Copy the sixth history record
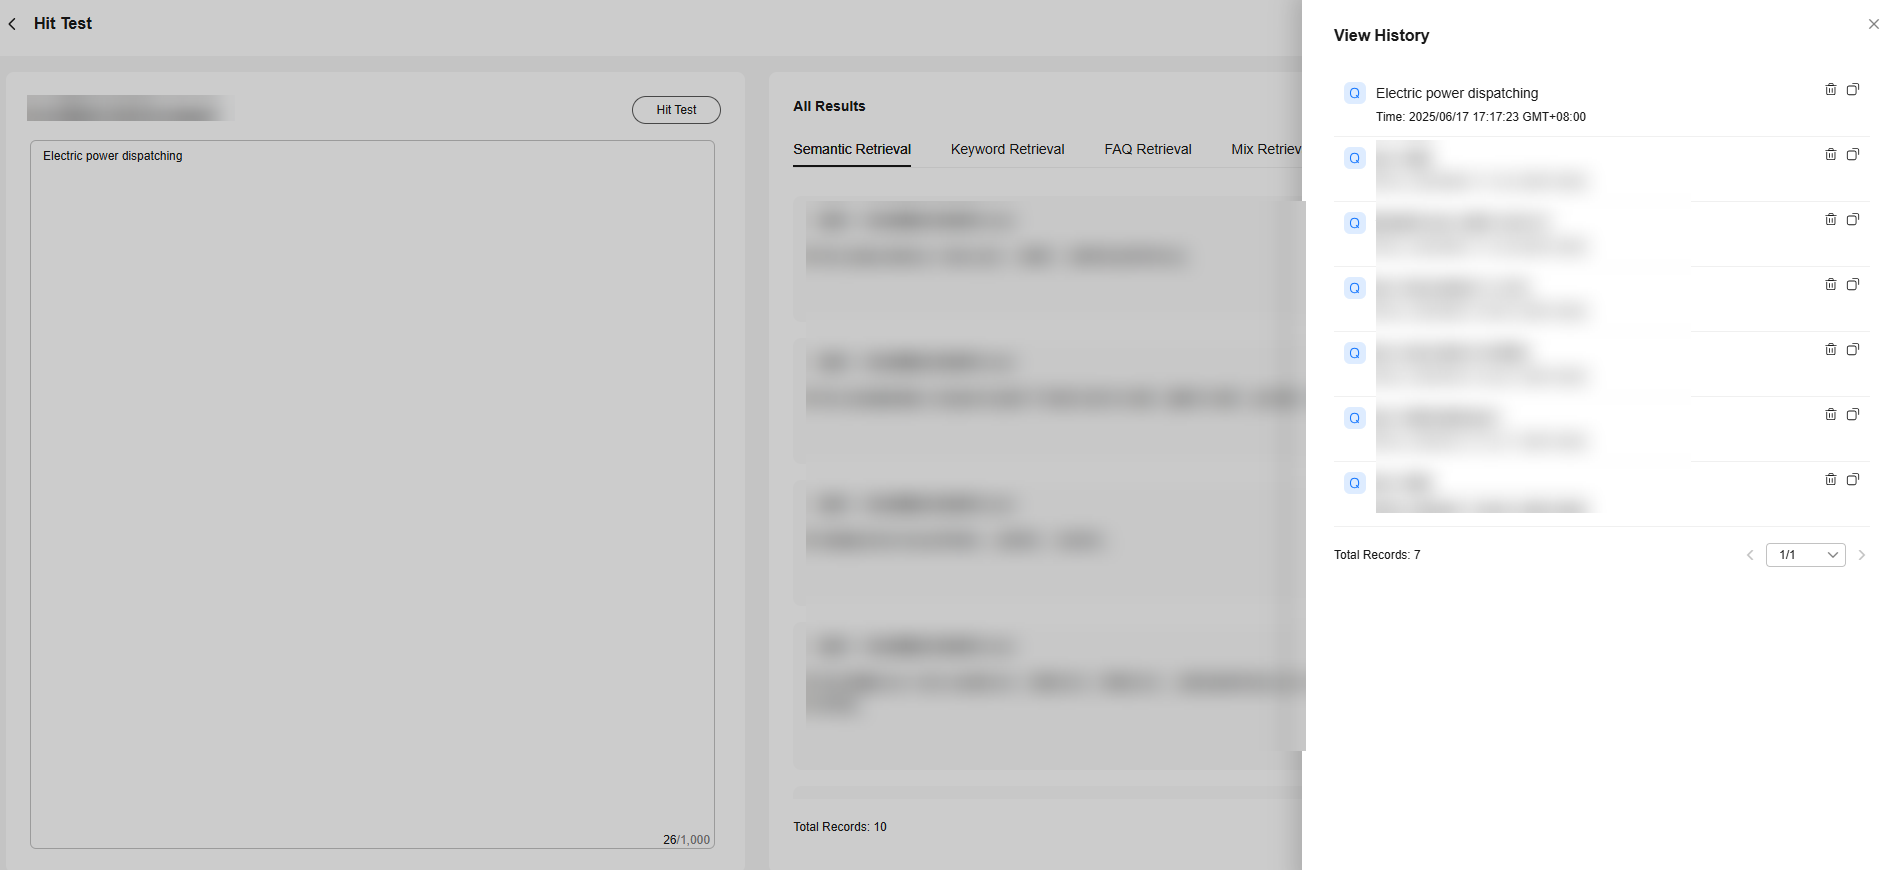 tap(1852, 414)
